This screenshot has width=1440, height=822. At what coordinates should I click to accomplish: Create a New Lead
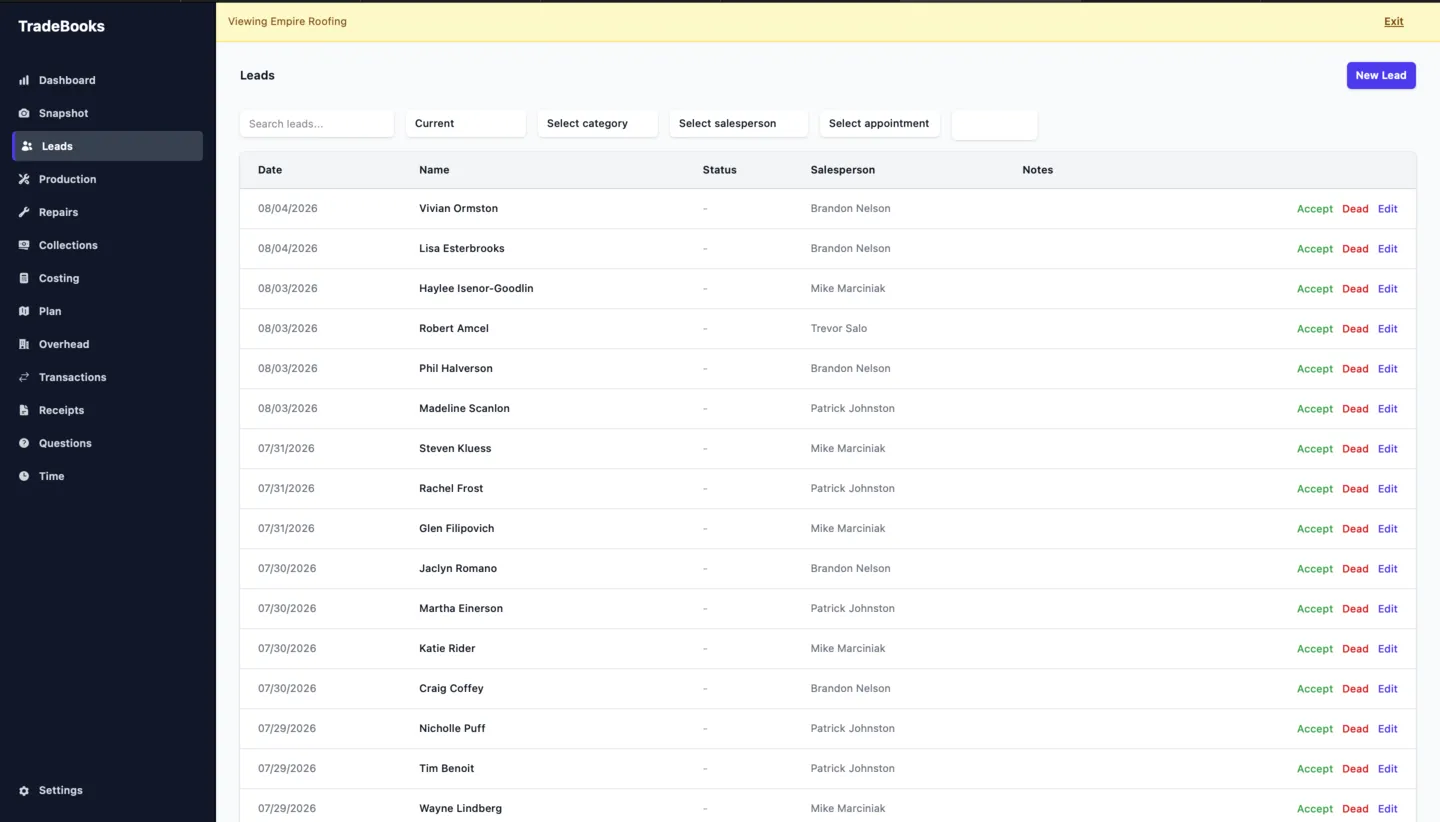1381,75
